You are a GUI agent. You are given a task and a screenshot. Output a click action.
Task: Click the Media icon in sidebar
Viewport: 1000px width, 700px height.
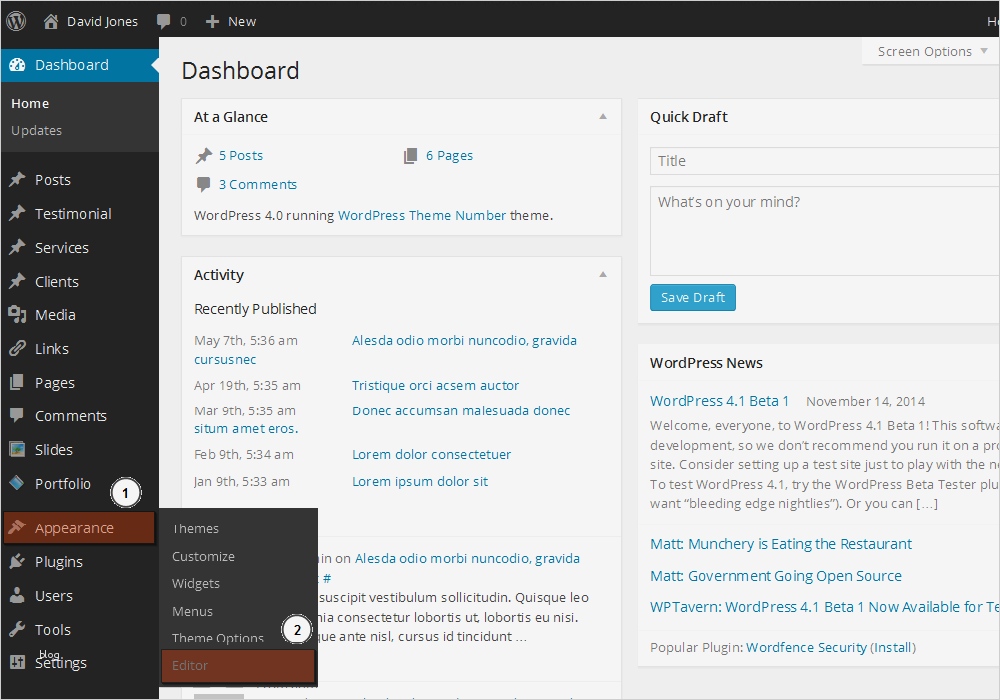(x=17, y=315)
